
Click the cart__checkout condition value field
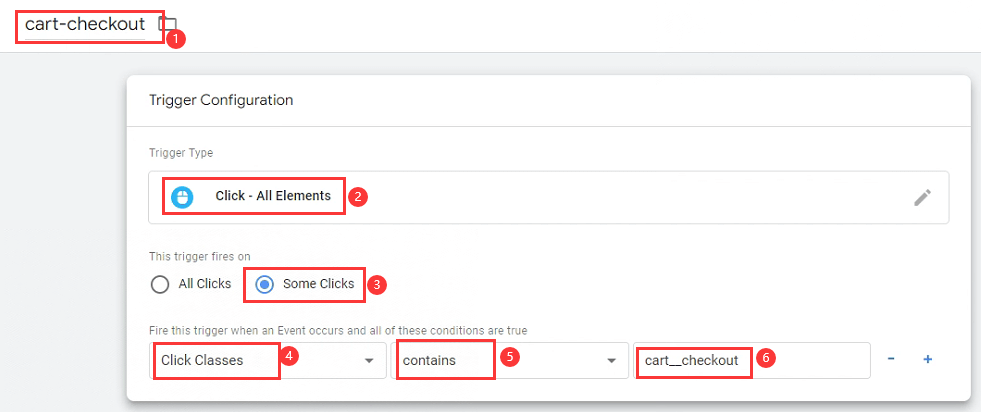[751, 360]
